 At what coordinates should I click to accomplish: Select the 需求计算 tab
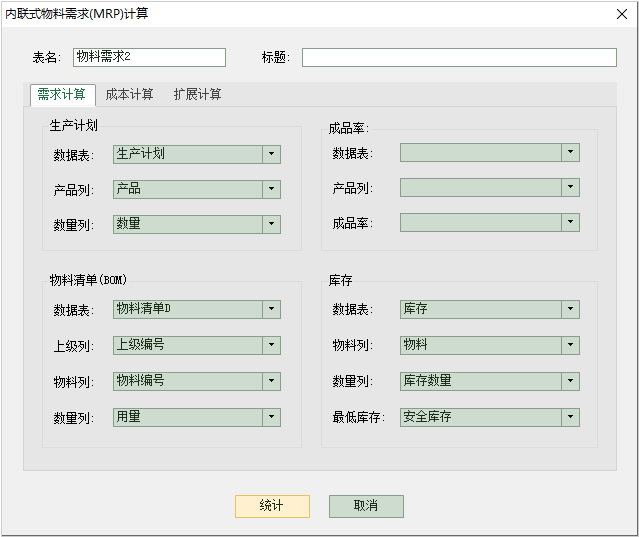click(62, 95)
